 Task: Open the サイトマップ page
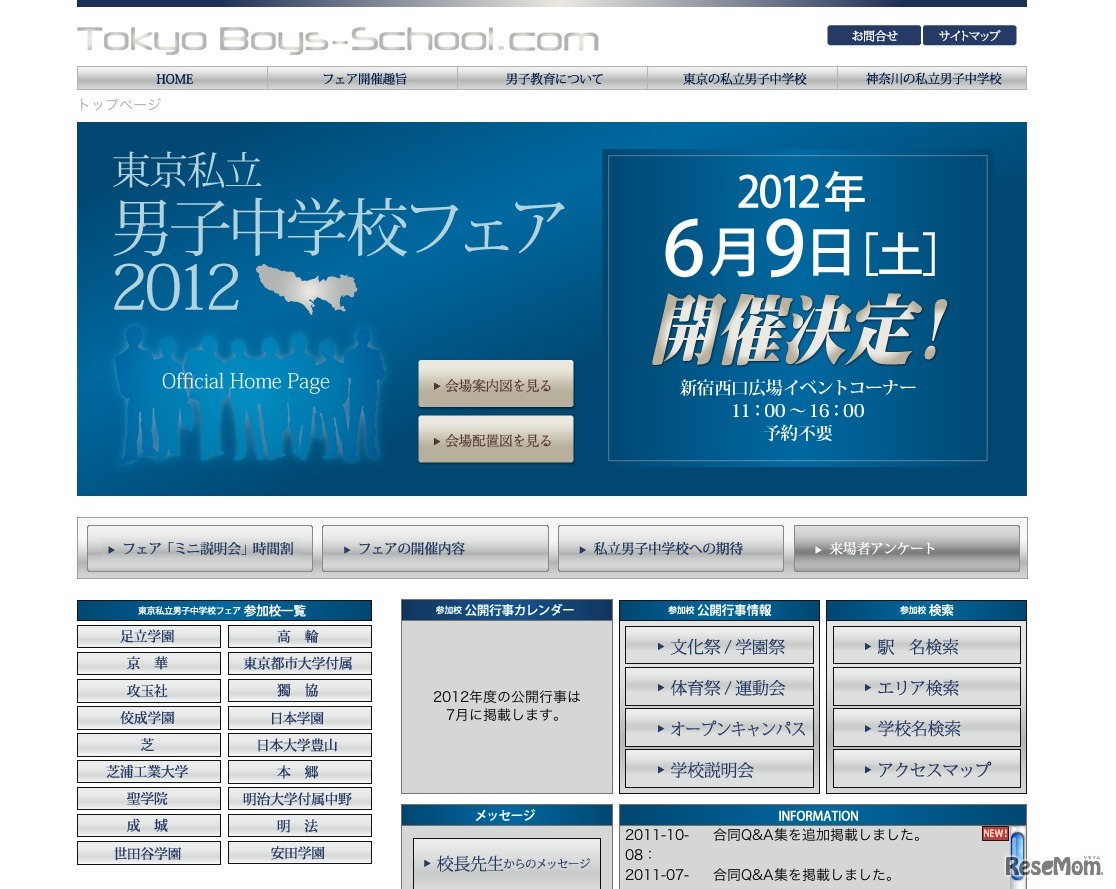969,35
